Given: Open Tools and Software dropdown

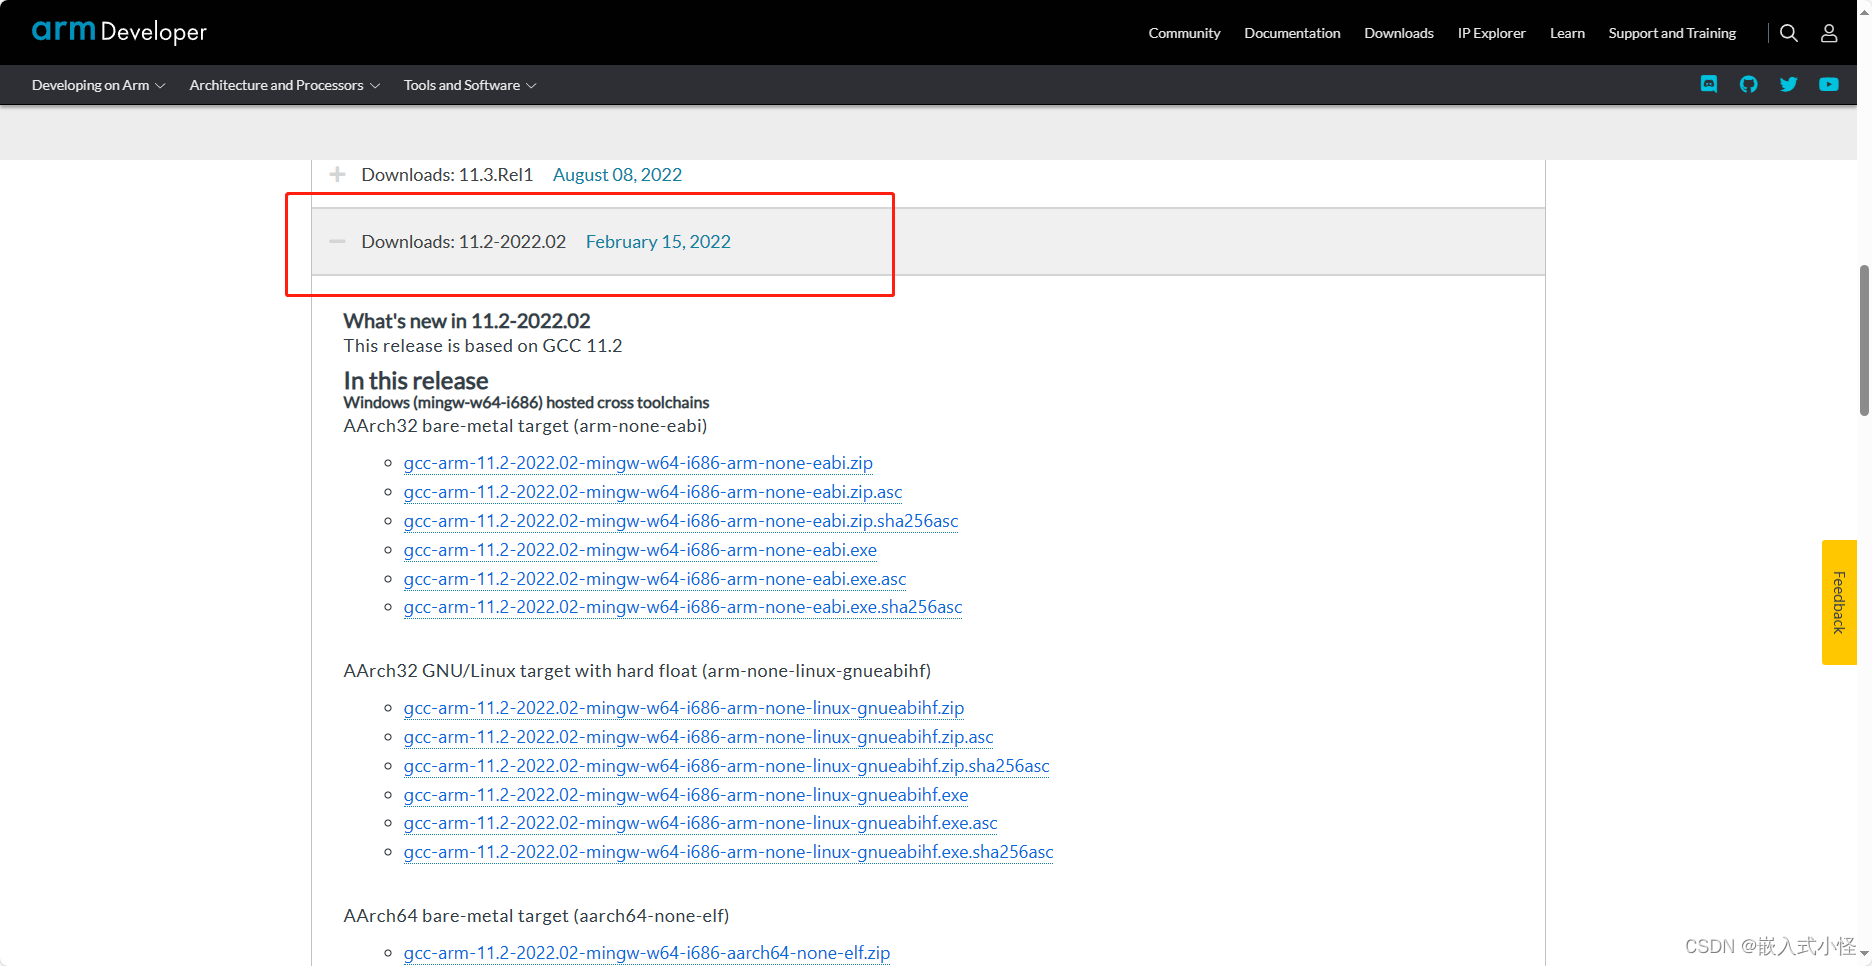Looking at the screenshot, I should pyautogui.click(x=470, y=85).
